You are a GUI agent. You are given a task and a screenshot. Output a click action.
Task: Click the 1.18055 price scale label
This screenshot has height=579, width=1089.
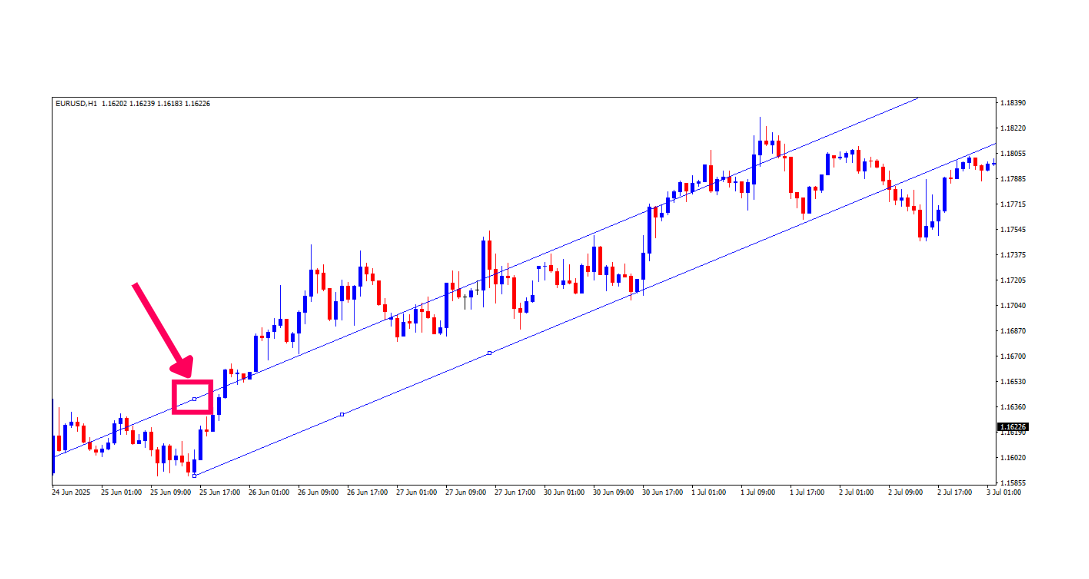pyautogui.click(x=1012, y=154)
